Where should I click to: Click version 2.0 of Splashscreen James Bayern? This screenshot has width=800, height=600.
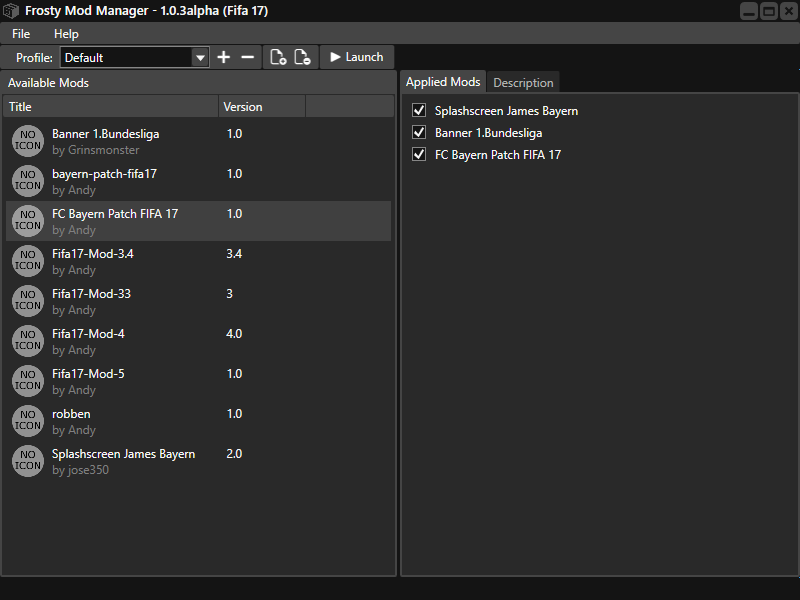[x=234, y=454]
